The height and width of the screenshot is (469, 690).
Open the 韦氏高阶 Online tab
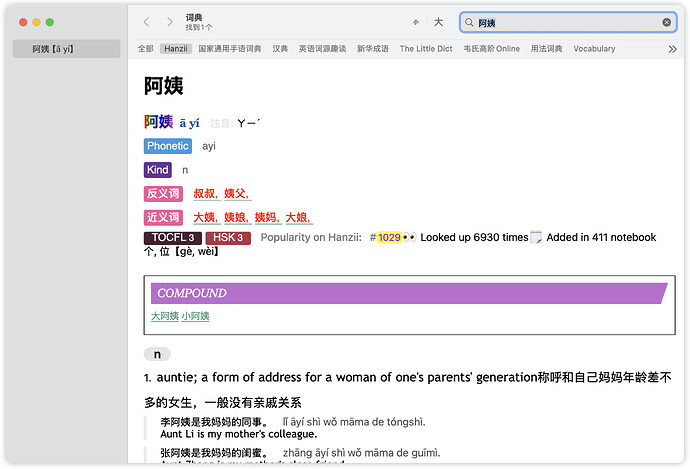click(x=492, y=49)
